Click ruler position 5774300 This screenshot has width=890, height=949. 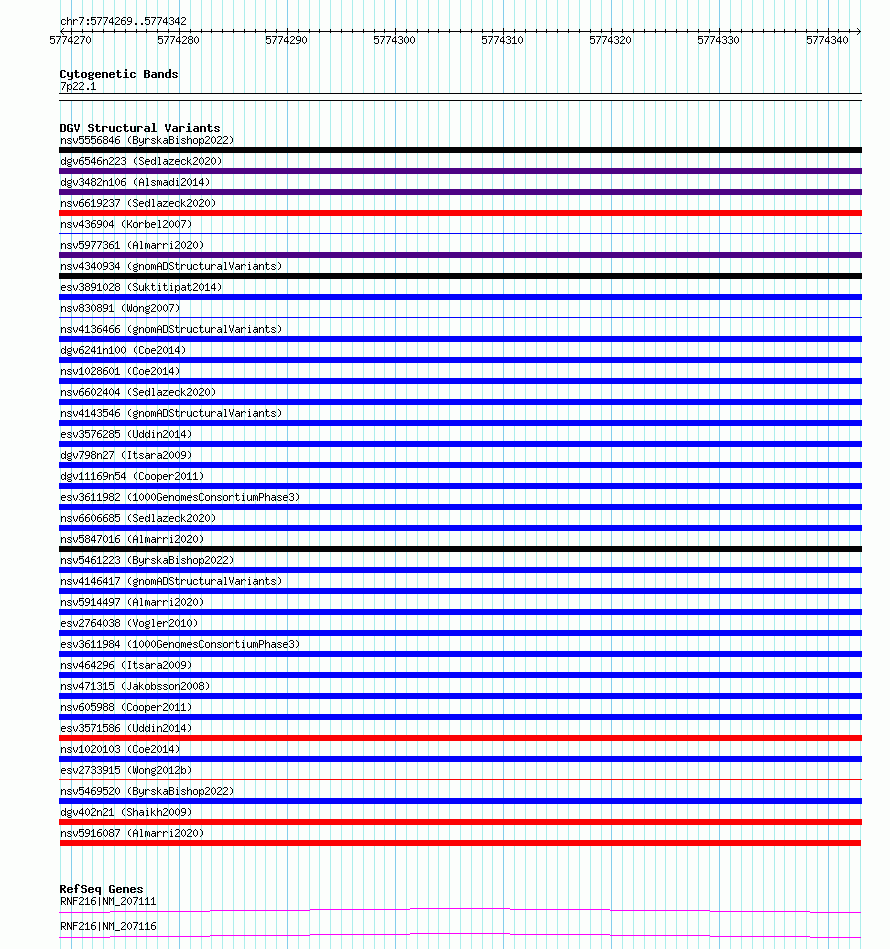click(x=394, y=40)
